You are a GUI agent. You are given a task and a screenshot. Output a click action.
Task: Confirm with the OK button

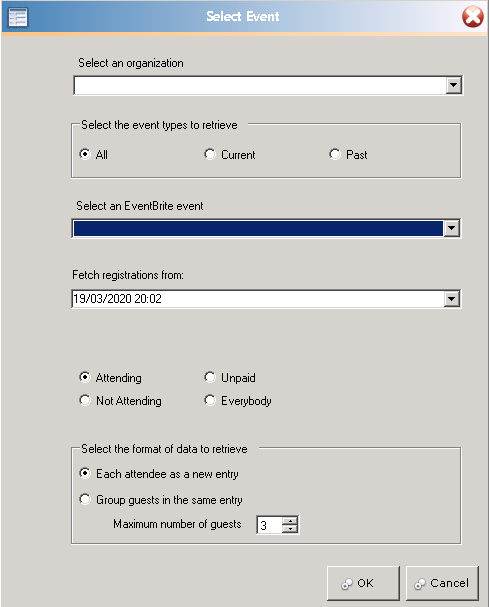pos(363,583)
